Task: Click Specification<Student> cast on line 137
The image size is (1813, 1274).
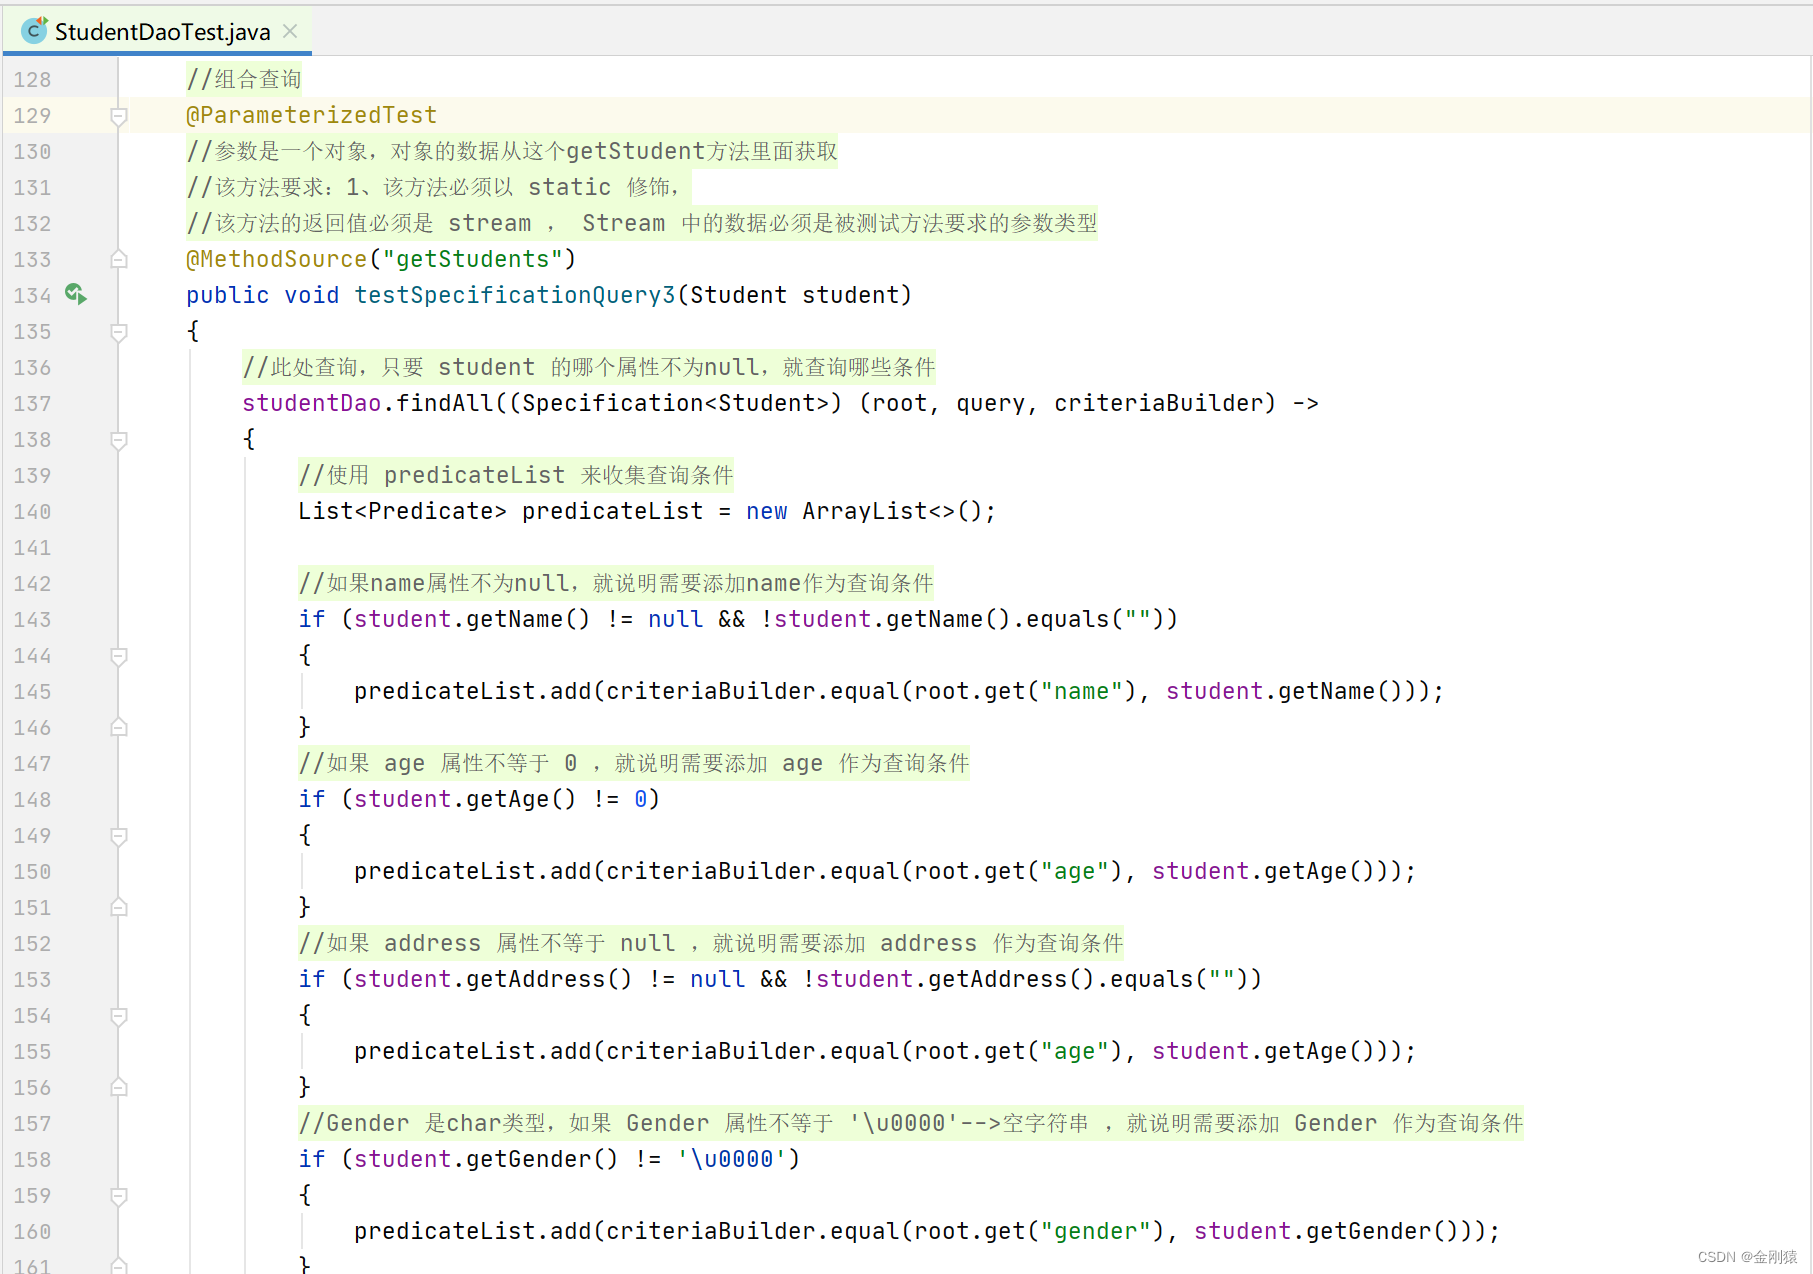Action: pyautogui.click(x=676, y=403)
